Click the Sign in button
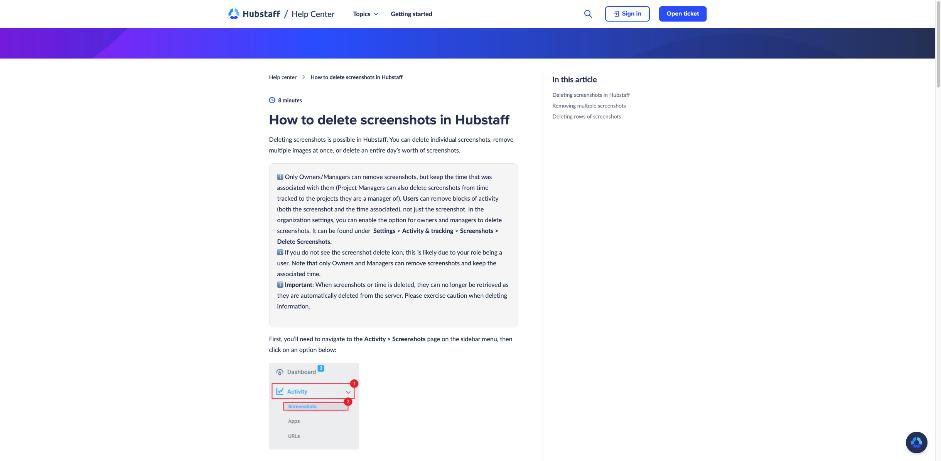941x461 pixels. 627,14
